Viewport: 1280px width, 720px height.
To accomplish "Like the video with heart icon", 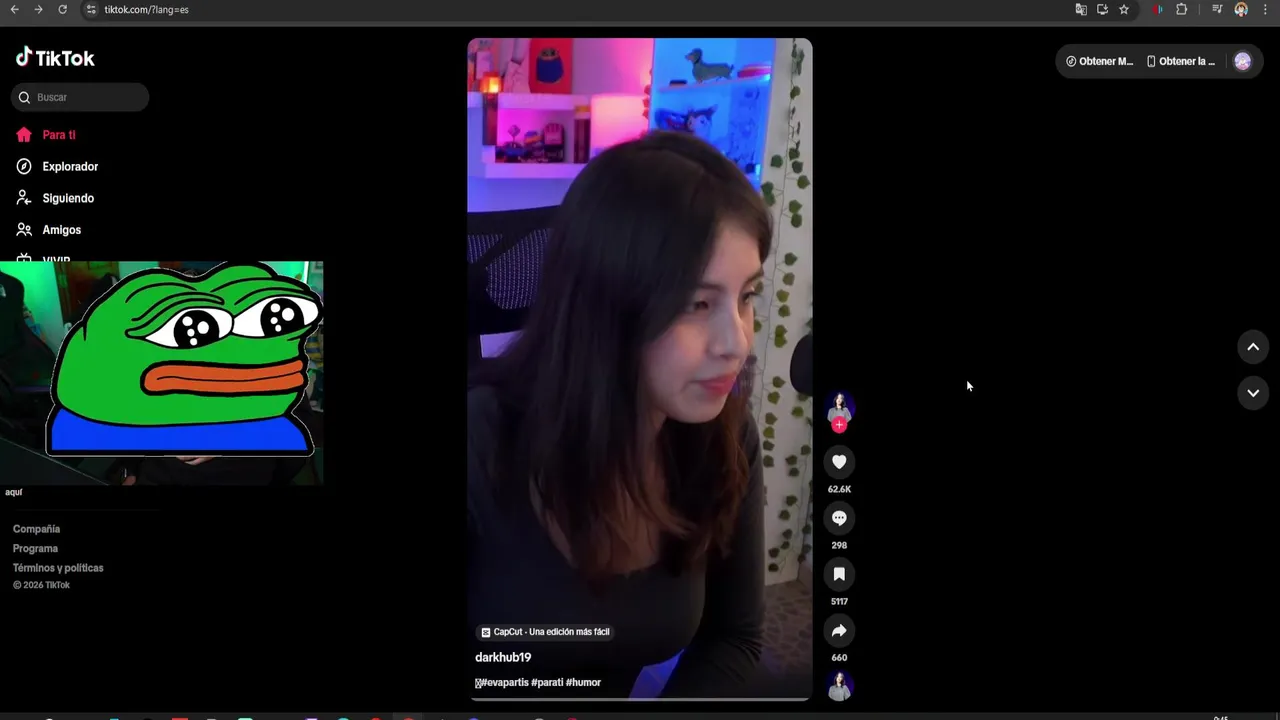I will pyautogui.click(x=839, y=462).
